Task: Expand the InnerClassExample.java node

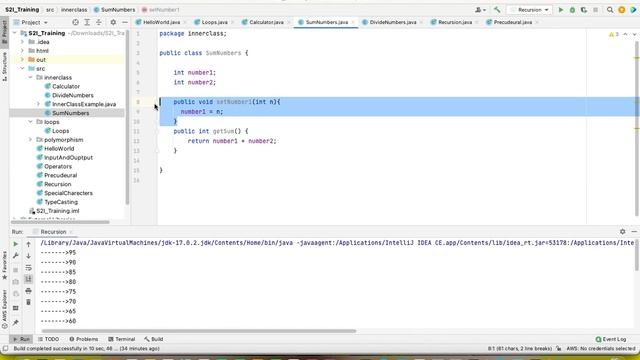Action: (38, 104)
